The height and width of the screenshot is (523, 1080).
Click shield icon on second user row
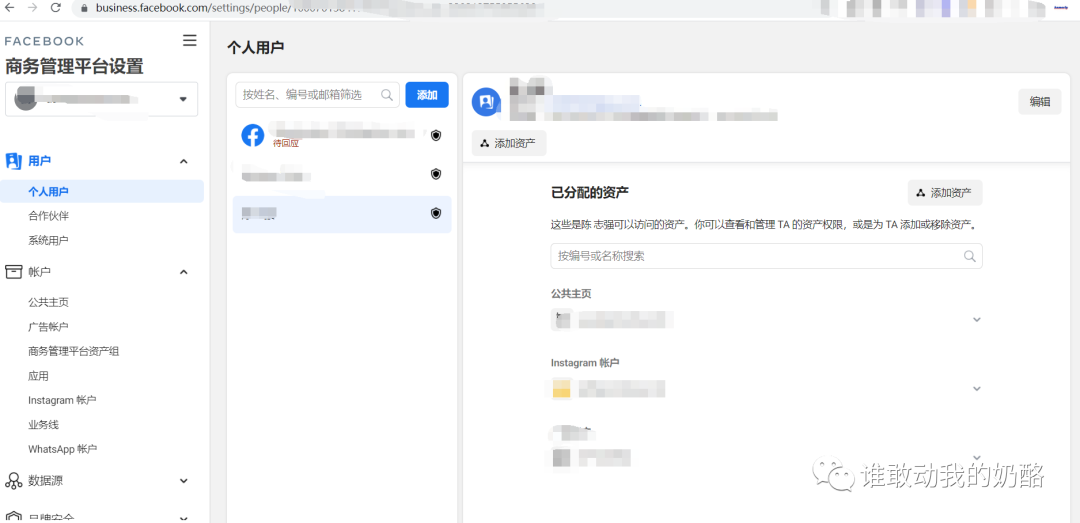click(x=435, y=174)
